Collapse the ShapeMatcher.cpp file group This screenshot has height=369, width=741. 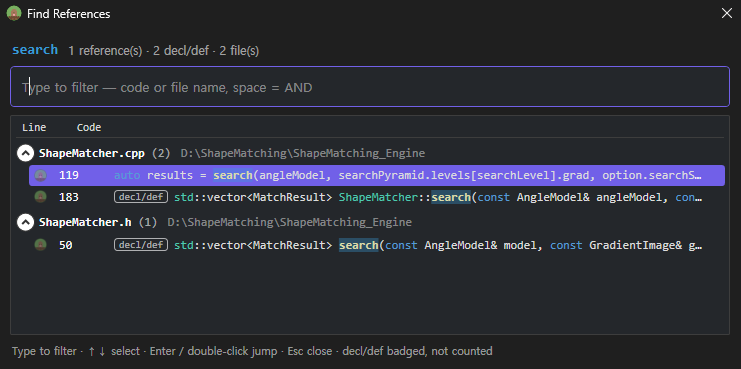click(x=26, y=153)
